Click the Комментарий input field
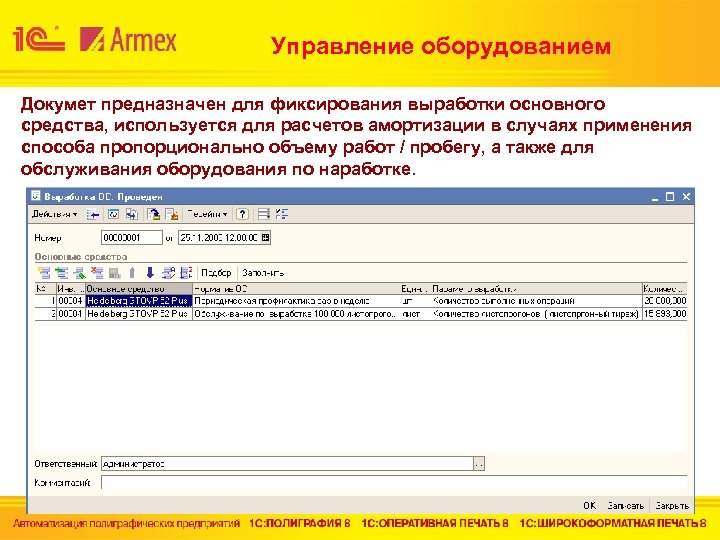The image size is (720, 540). [x=394, y=483]
